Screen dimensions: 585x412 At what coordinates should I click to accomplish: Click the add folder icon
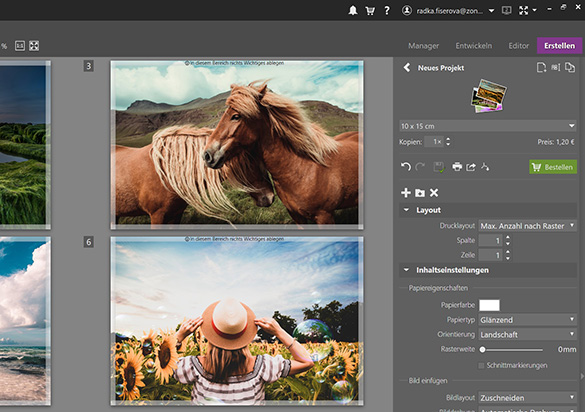point(420,193)
